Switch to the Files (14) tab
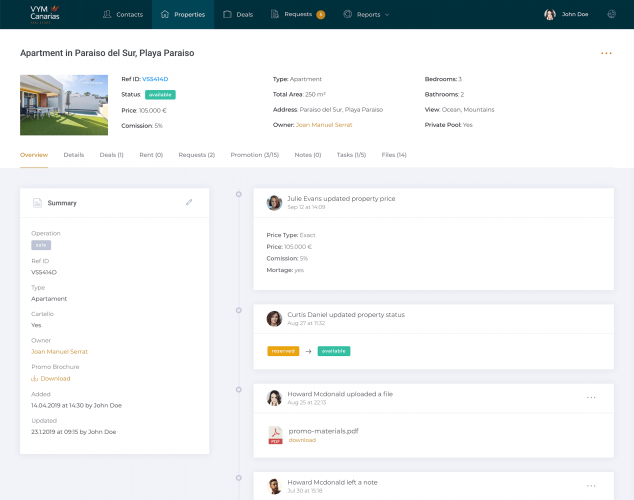 coord(394,155)
